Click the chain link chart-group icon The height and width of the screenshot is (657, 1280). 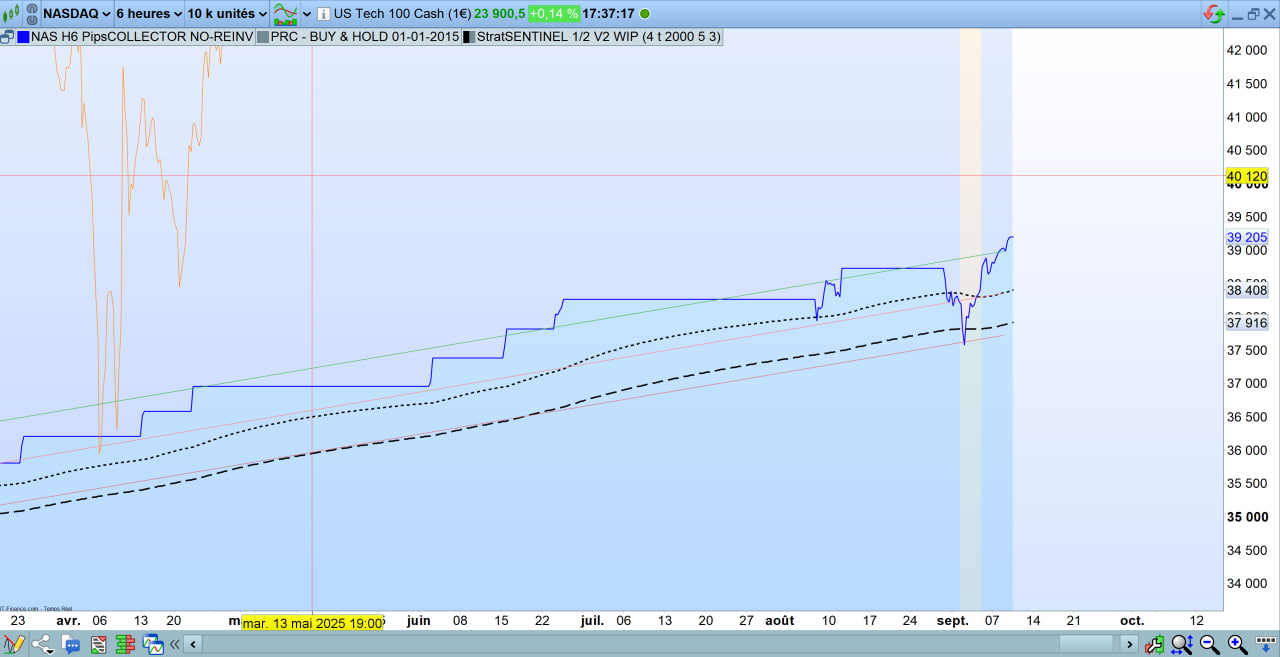click(x=31, y=14)
